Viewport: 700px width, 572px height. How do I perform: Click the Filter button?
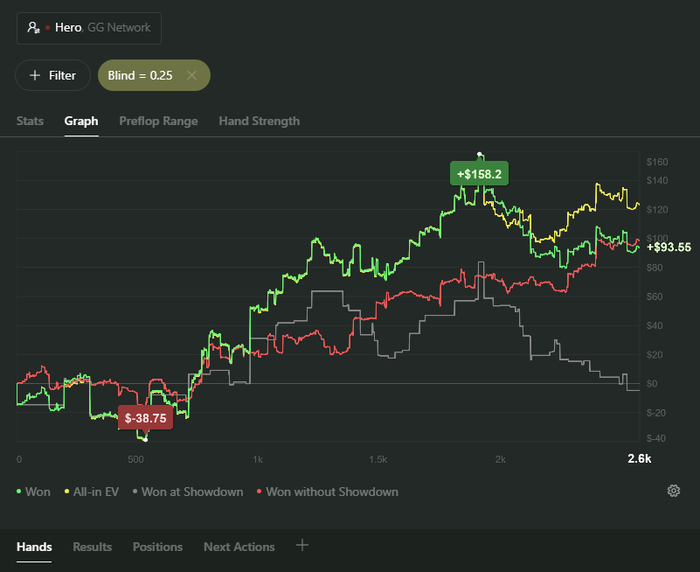click(52, 75)
